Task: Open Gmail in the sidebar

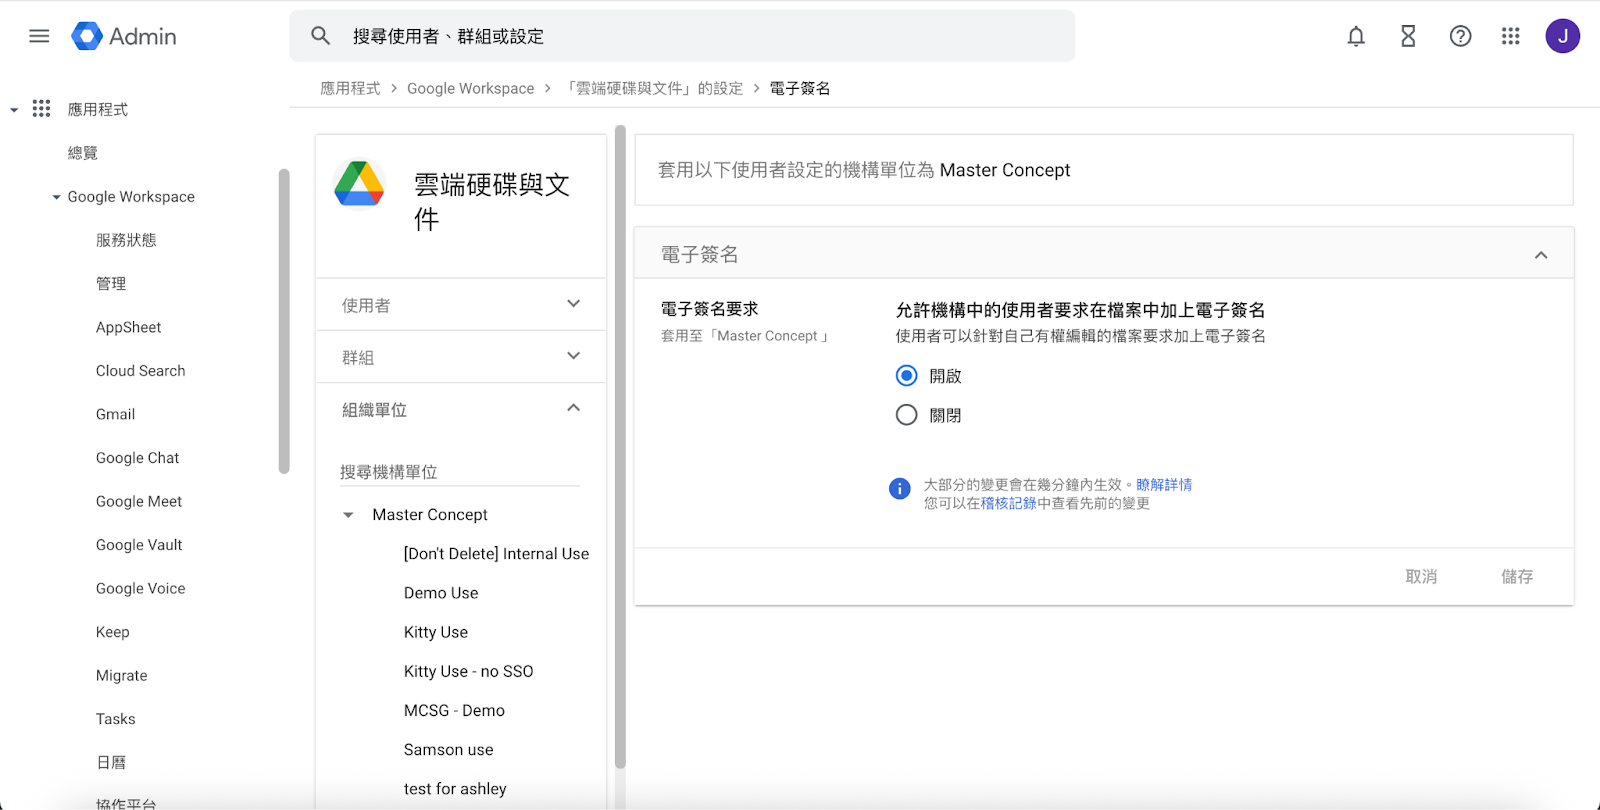Action: (116, 414)
